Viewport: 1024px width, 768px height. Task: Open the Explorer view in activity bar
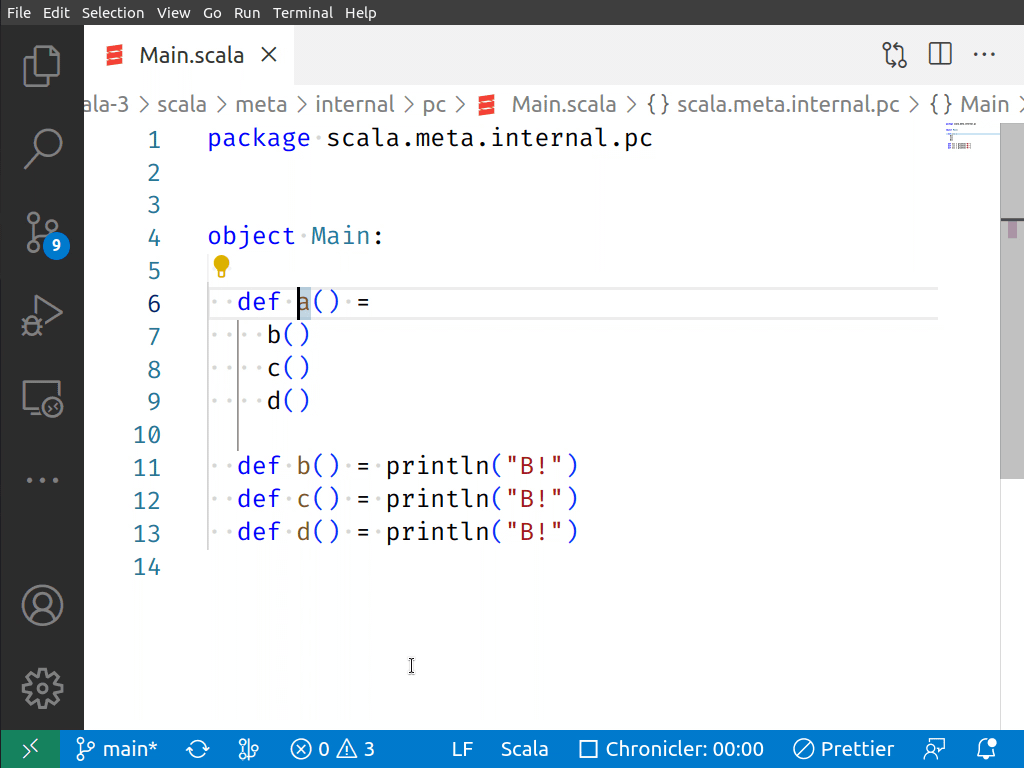point(42,65)
